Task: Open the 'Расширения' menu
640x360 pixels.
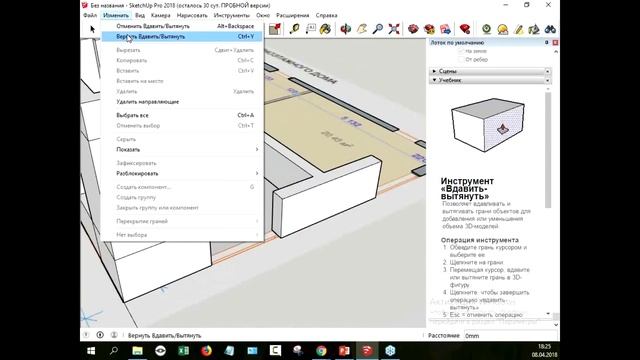Action: [x=293, y=15]
